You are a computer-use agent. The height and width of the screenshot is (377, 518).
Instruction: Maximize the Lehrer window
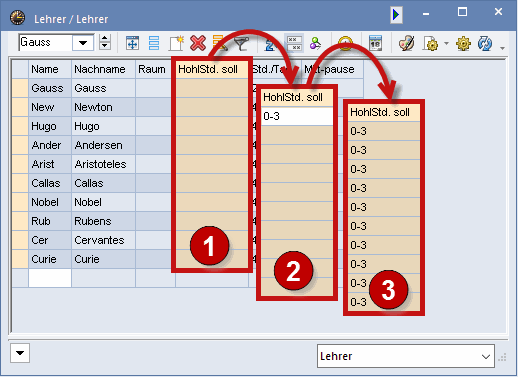point(462,12)
